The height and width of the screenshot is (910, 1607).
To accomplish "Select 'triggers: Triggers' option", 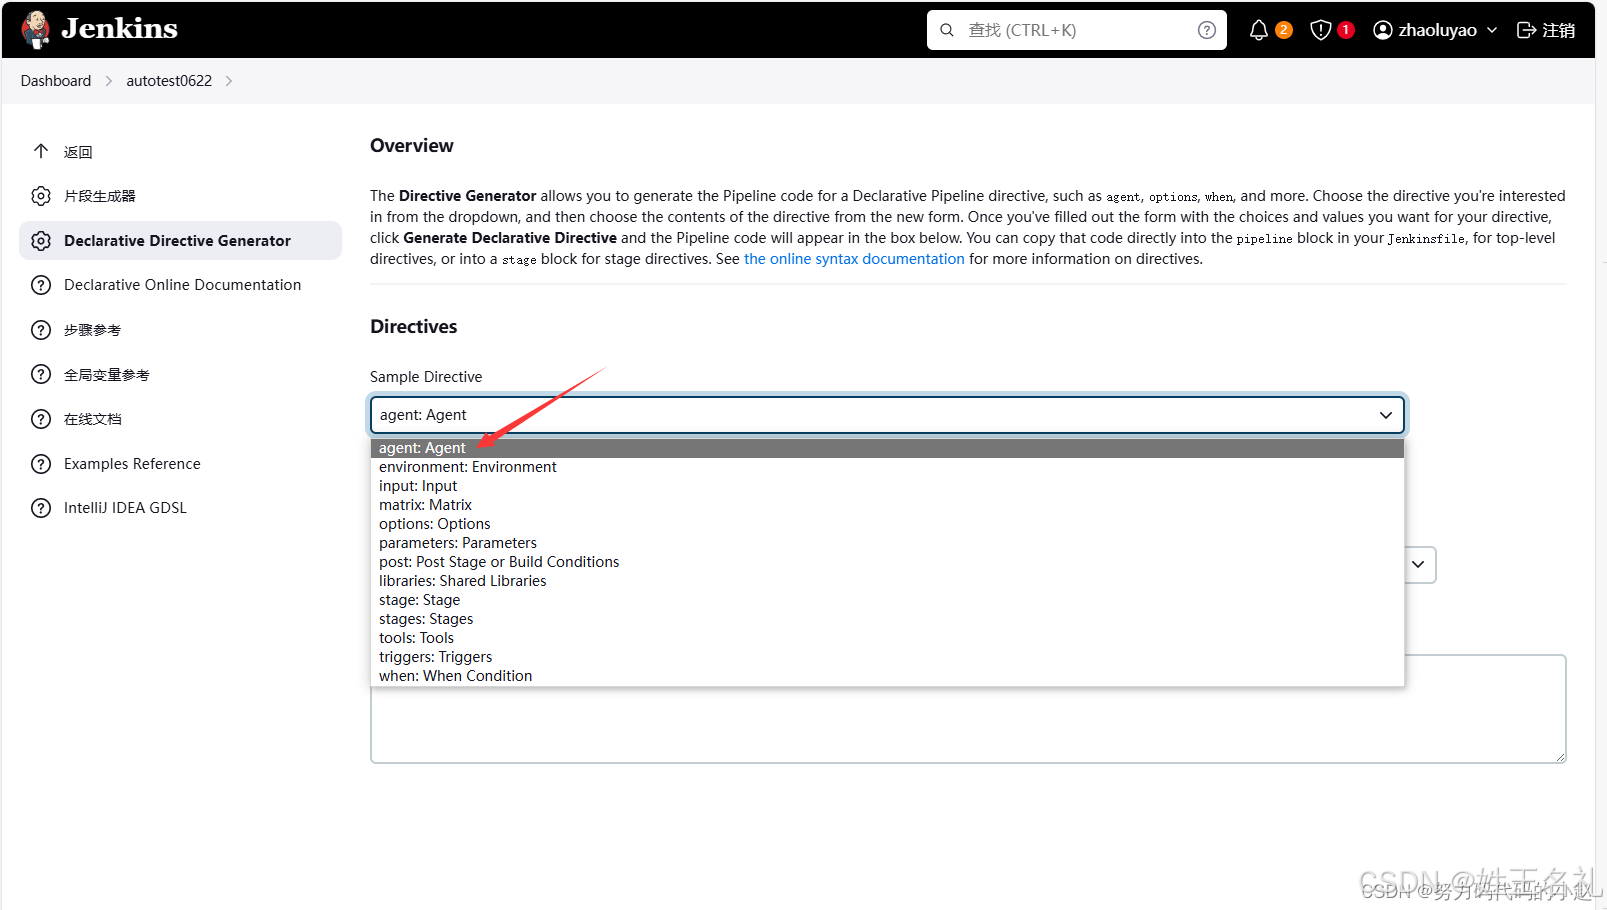I will tap(887, 657).
